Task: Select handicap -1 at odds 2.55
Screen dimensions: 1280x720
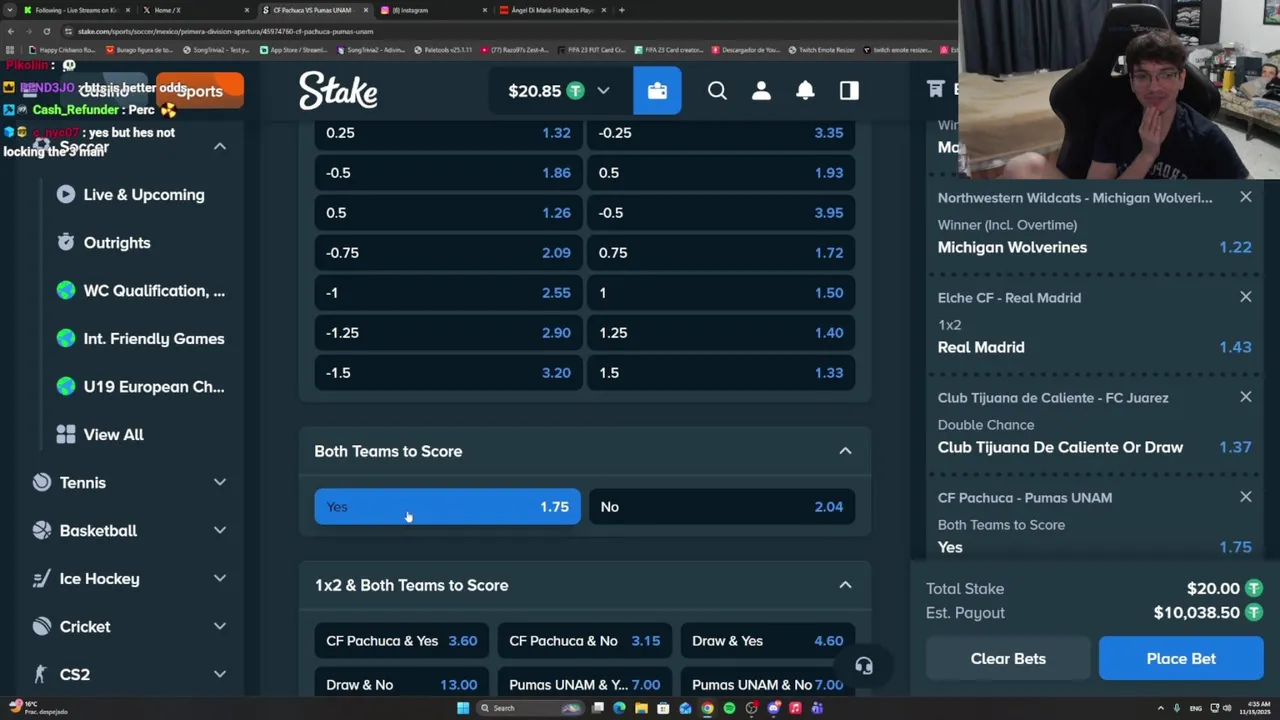Action: pyautogui.click(x=448, y=293)
